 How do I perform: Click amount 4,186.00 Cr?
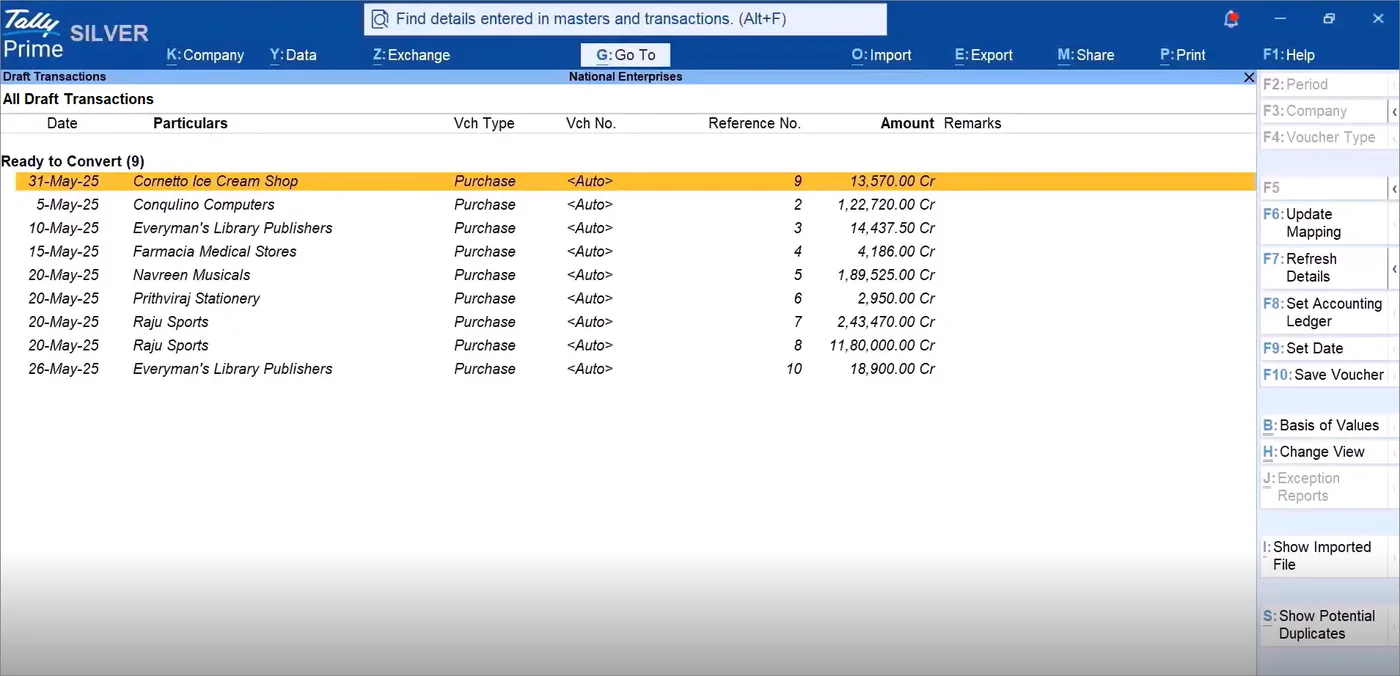coord(896,251)
